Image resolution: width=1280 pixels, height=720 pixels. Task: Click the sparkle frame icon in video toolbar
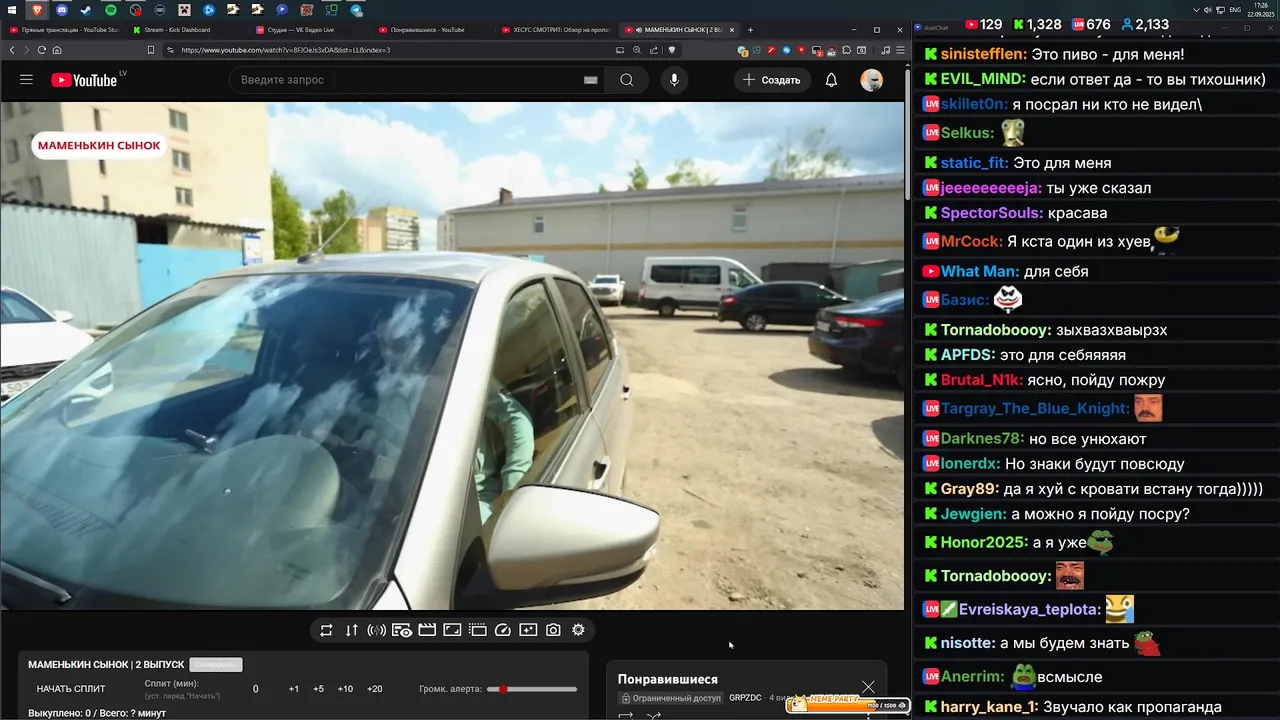point(528,630)
